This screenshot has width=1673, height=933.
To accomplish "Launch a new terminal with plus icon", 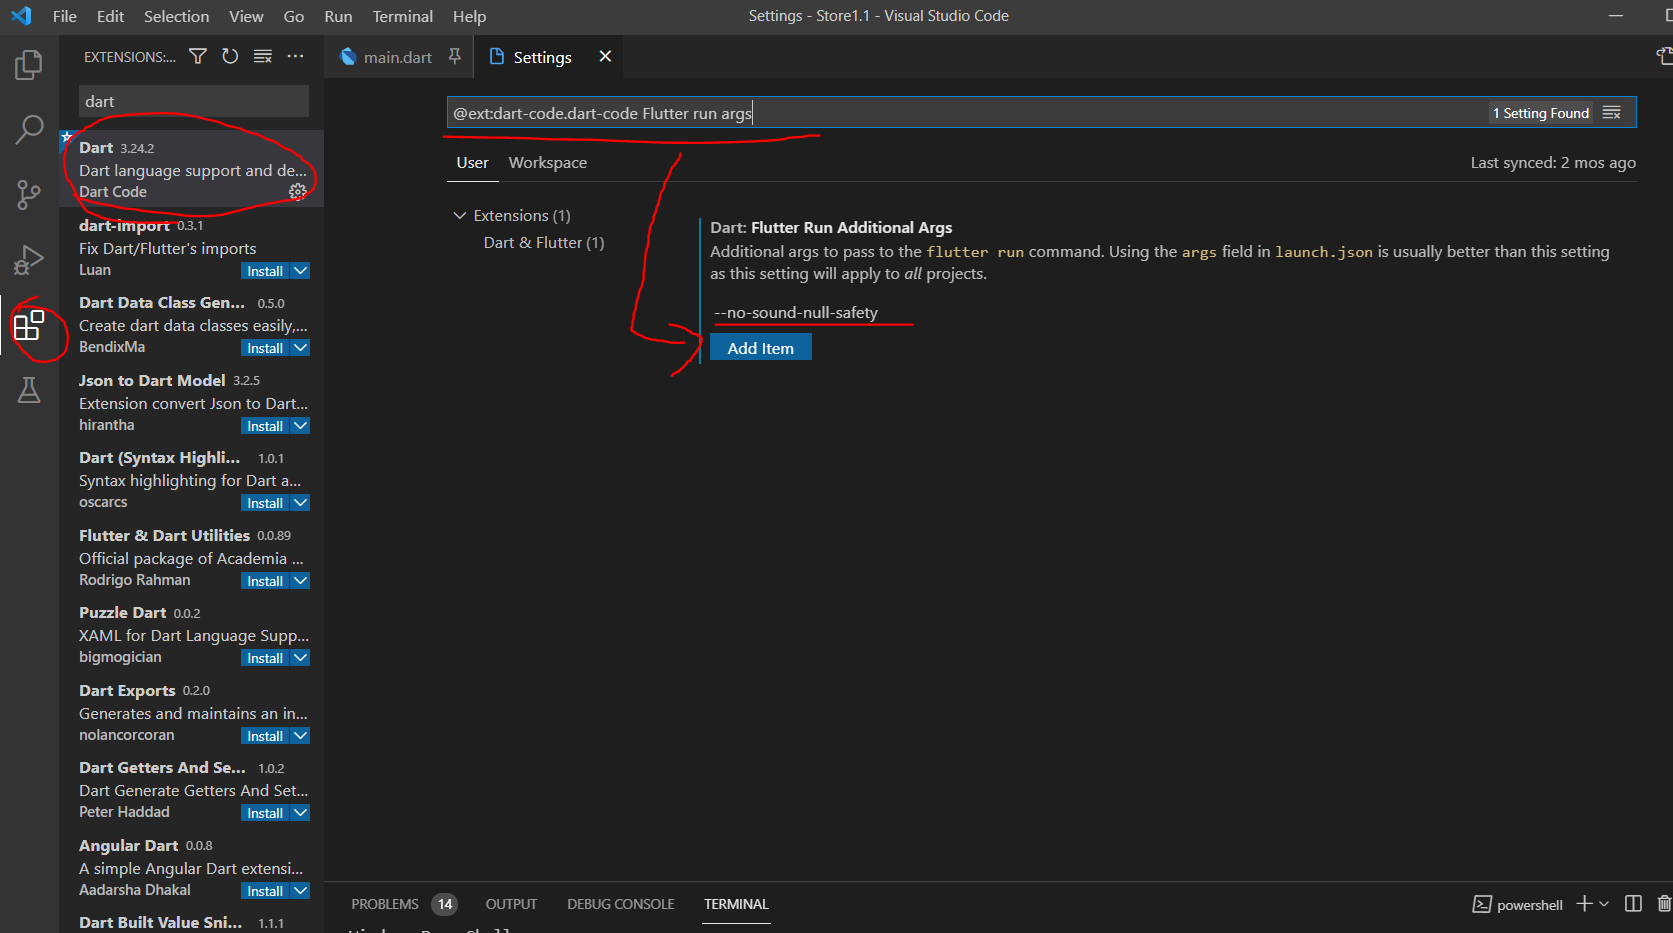I will click(x=1584, y=904).
